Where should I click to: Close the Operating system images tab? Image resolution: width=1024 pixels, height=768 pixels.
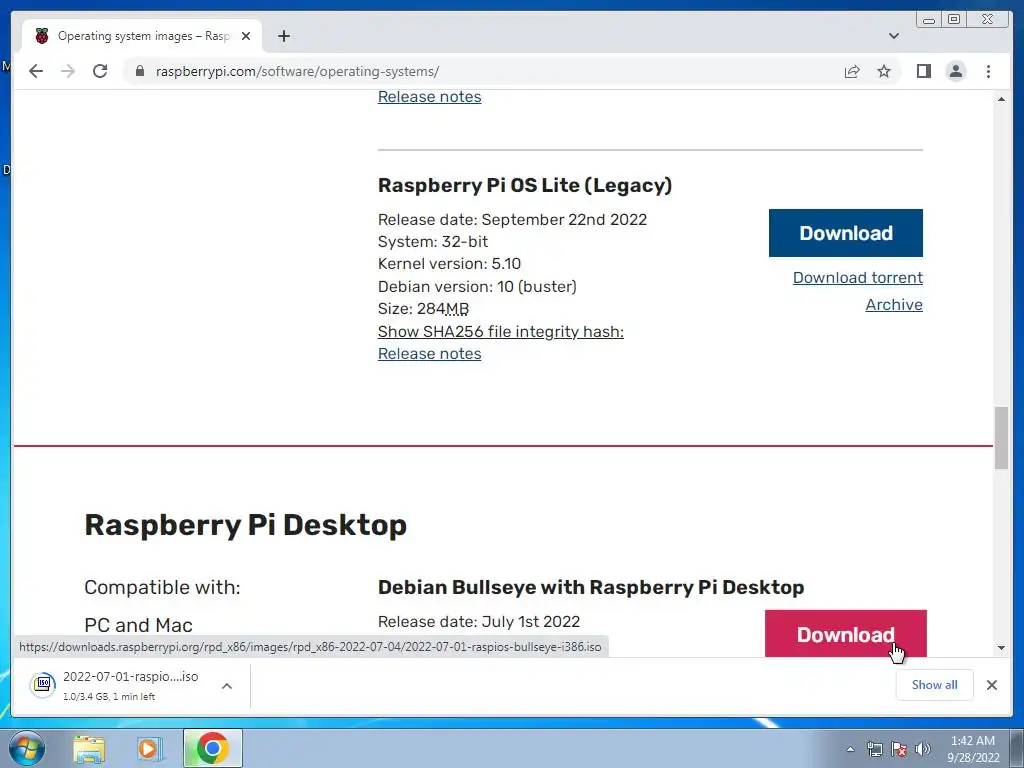click(x=246, y=36)
